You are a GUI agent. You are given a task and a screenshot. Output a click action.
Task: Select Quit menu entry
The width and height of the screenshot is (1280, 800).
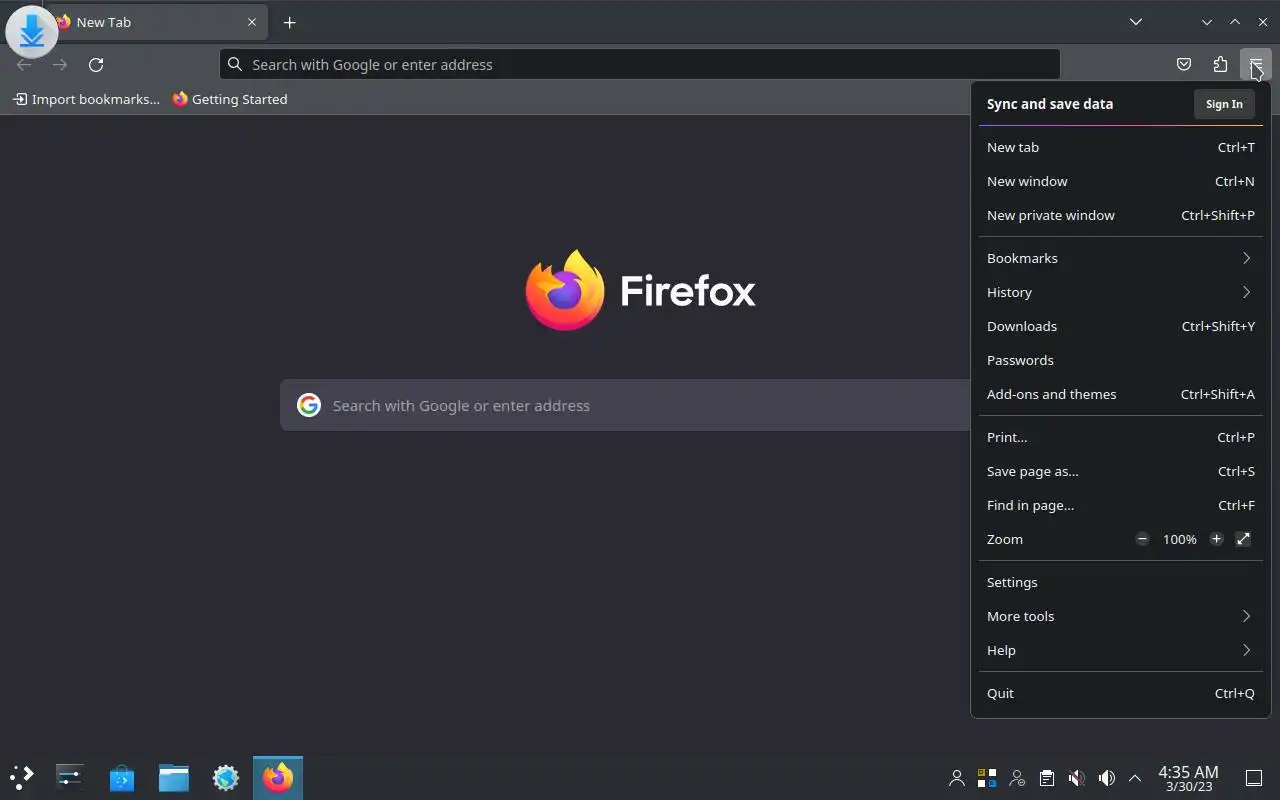coord(1120,693)
